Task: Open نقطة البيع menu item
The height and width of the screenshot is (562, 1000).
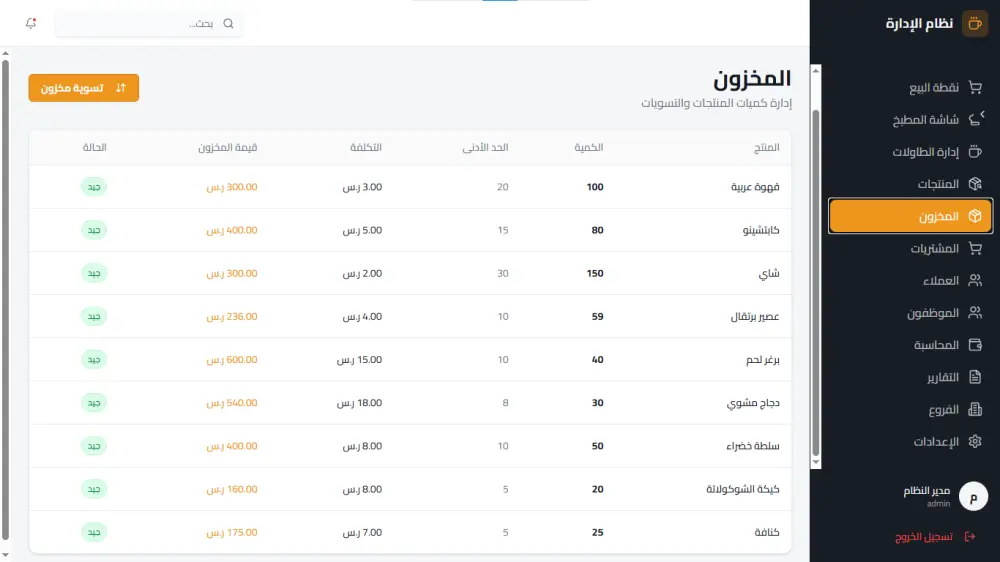Action: 910,87
